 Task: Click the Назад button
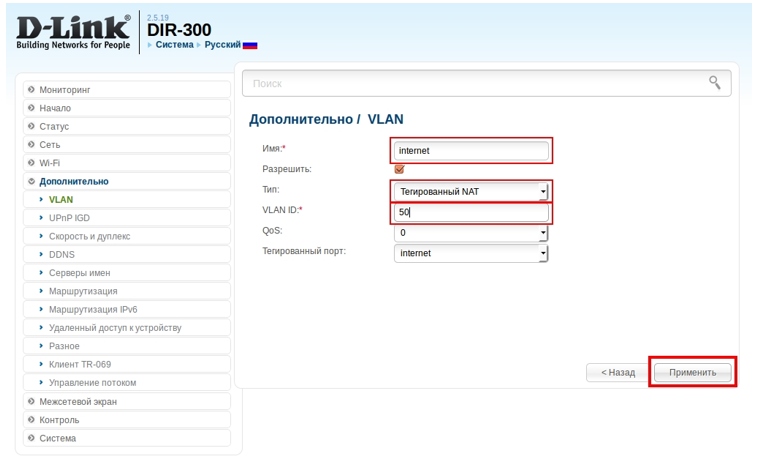tap(617, 372)
